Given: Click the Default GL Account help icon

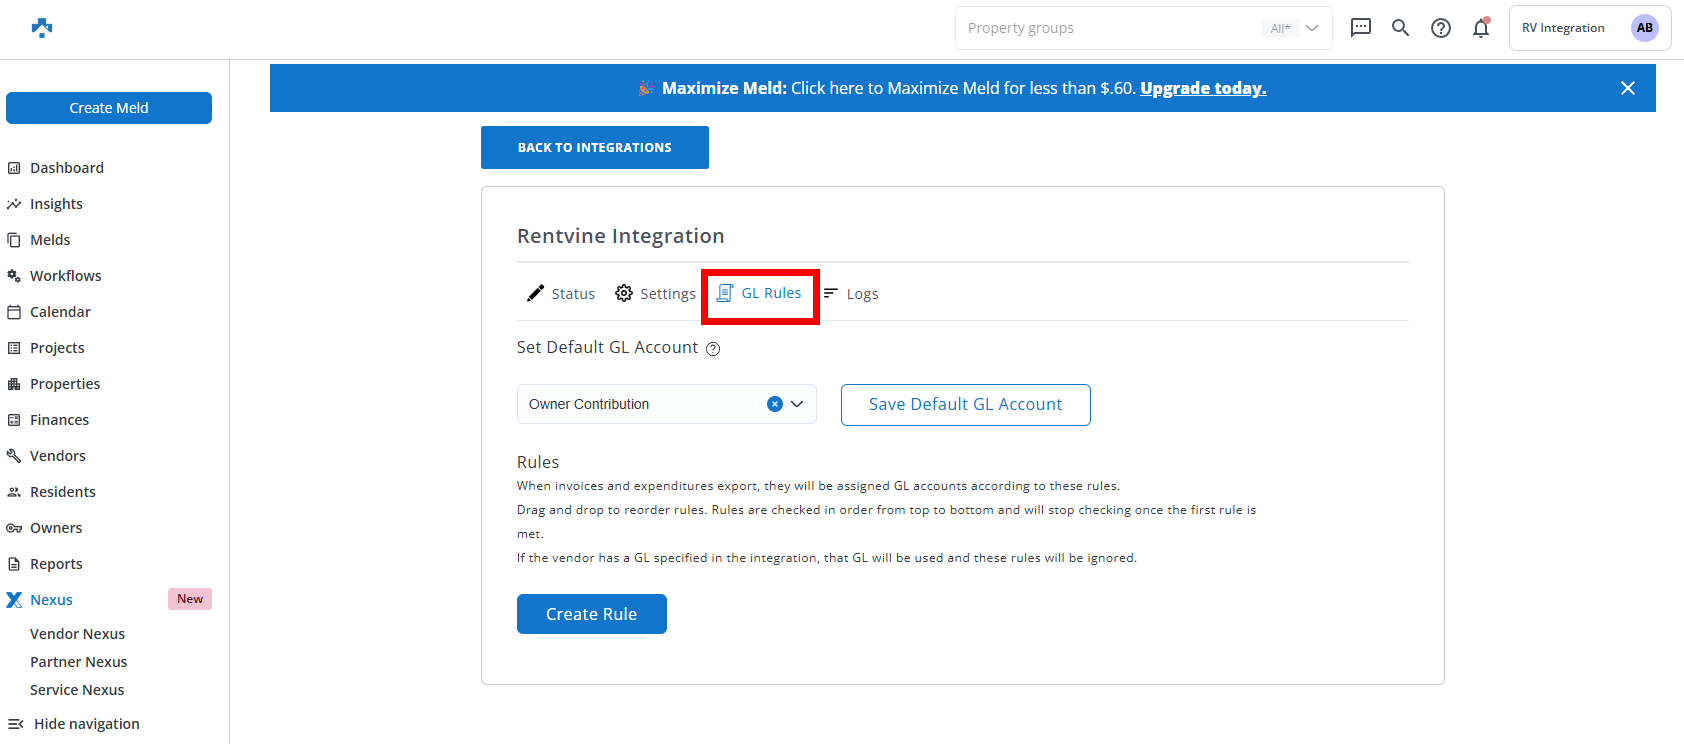Looking at the screenshot, I should tap(713, 349).
